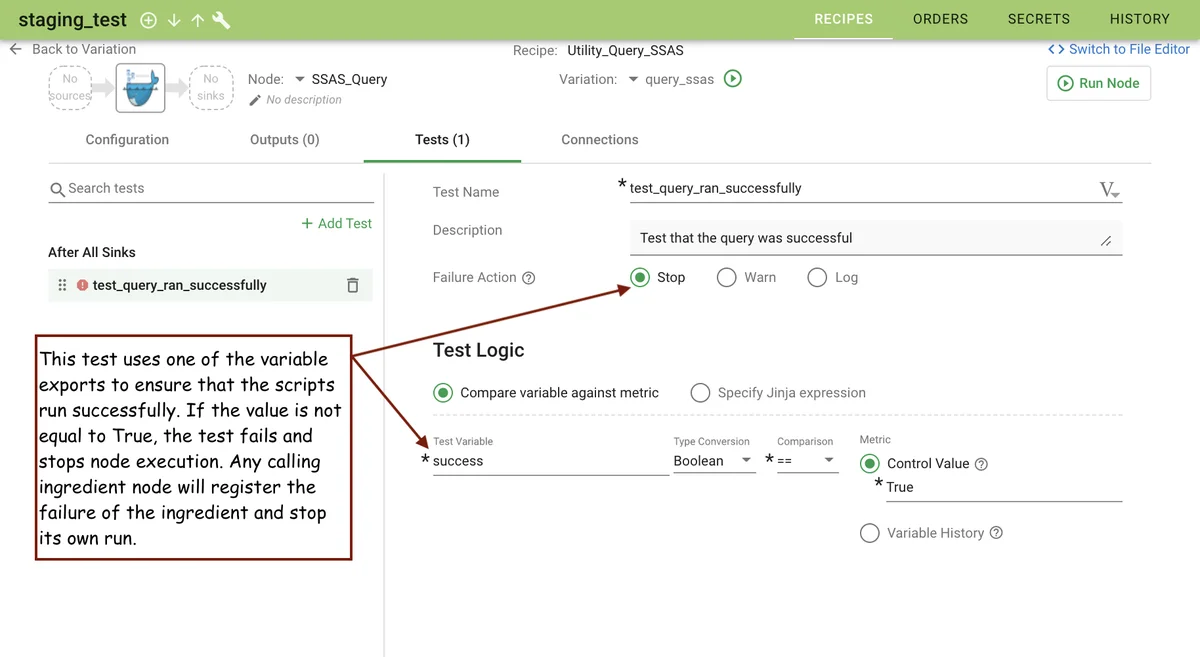1200x657 pixels.
Task: Click the Failure Action help icon
Action: [529, 278]
